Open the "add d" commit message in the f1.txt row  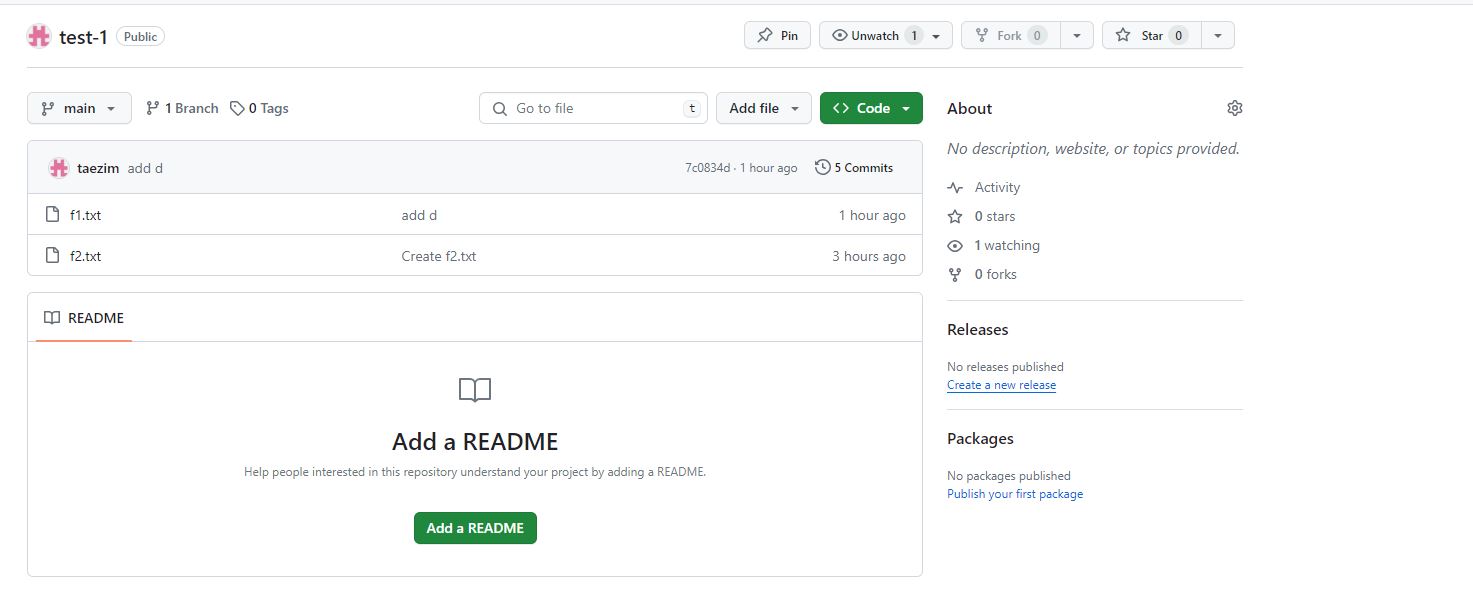click(419, 215)
